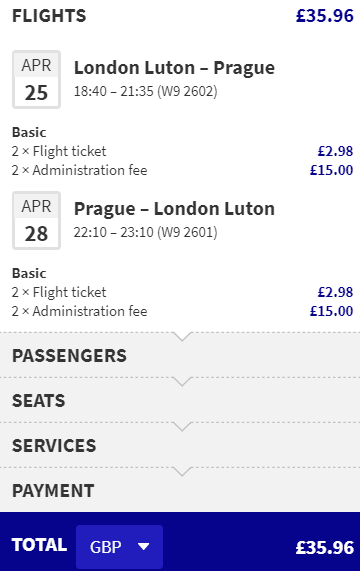
Task: Click the outbound Administration fee £15.00 price
Action: pos(331,170)
